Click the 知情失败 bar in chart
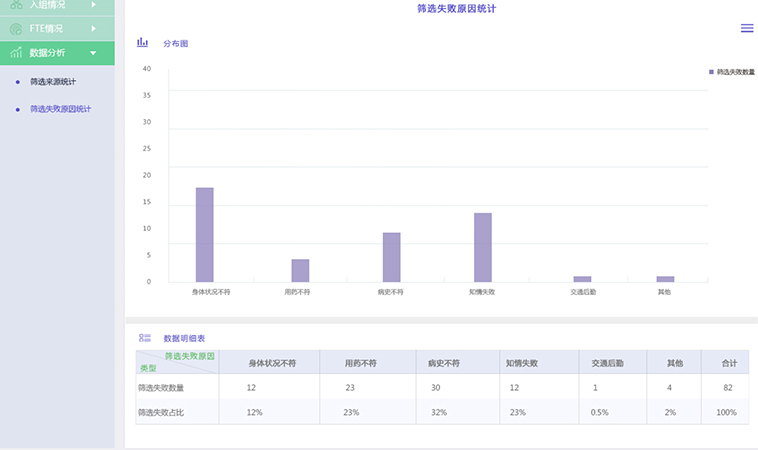758x450 pixels. pyautogui.click(x=482, y=247)
